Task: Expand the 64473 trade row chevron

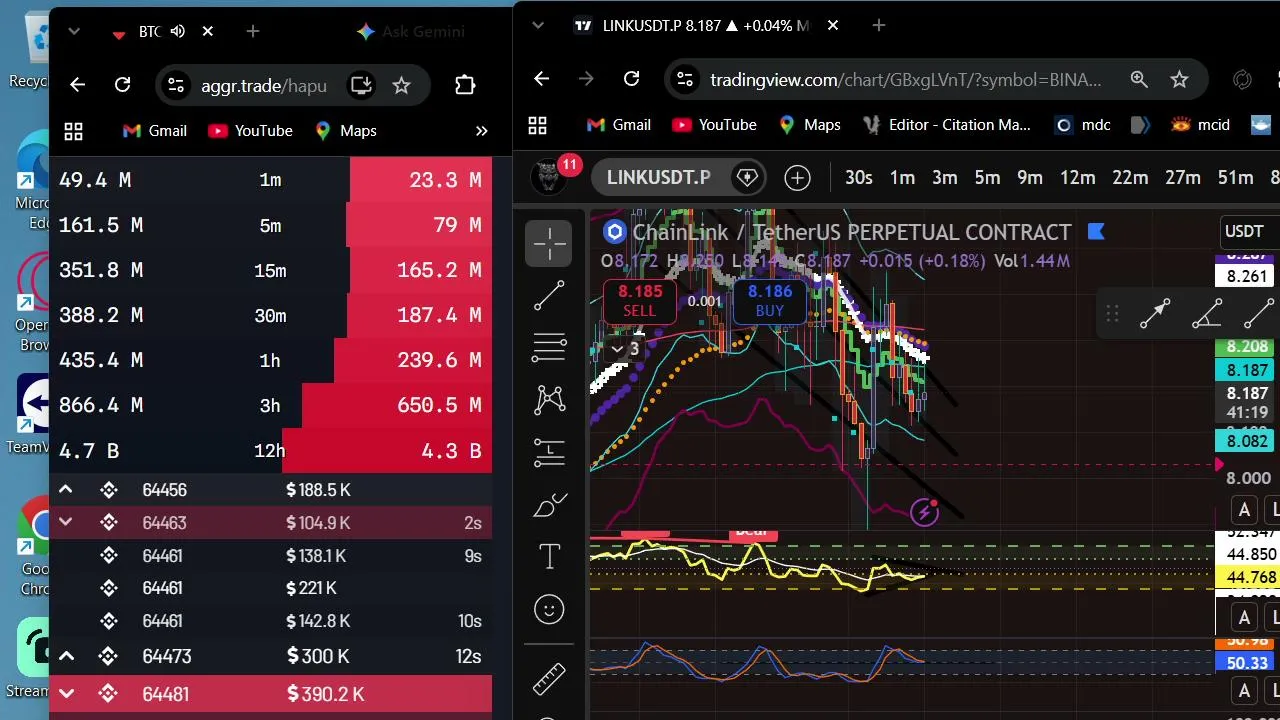Action: [x=65, y=656]
